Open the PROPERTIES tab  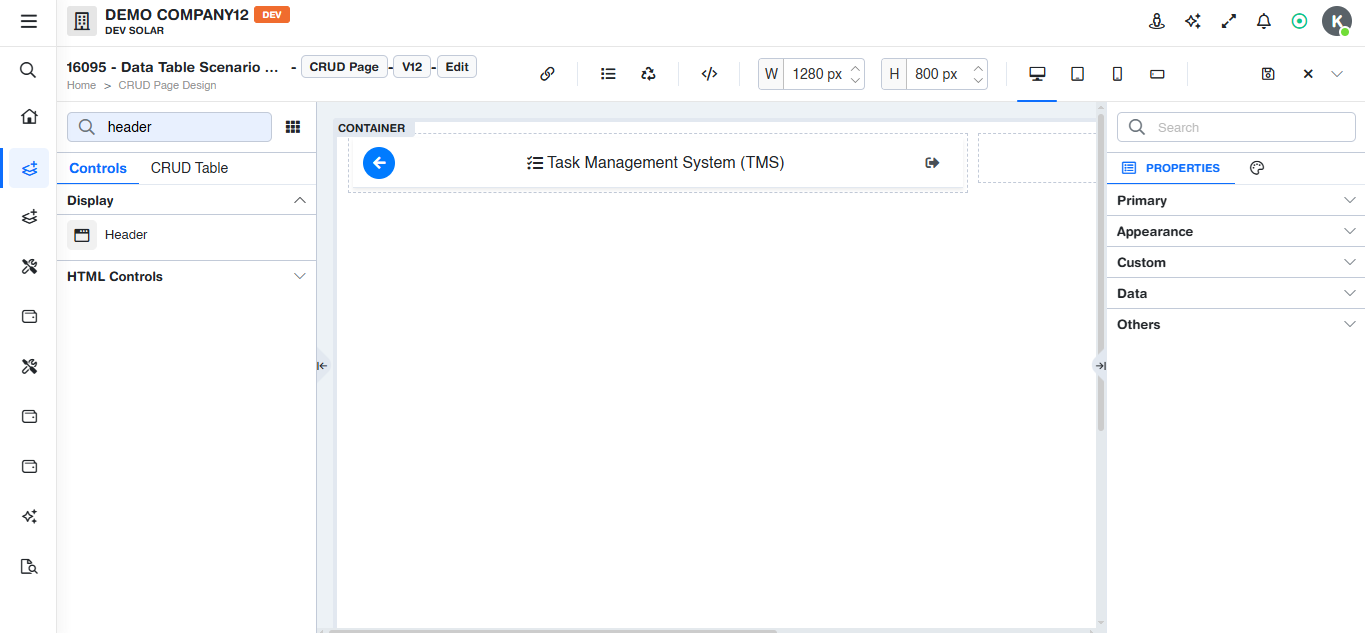1171,168
